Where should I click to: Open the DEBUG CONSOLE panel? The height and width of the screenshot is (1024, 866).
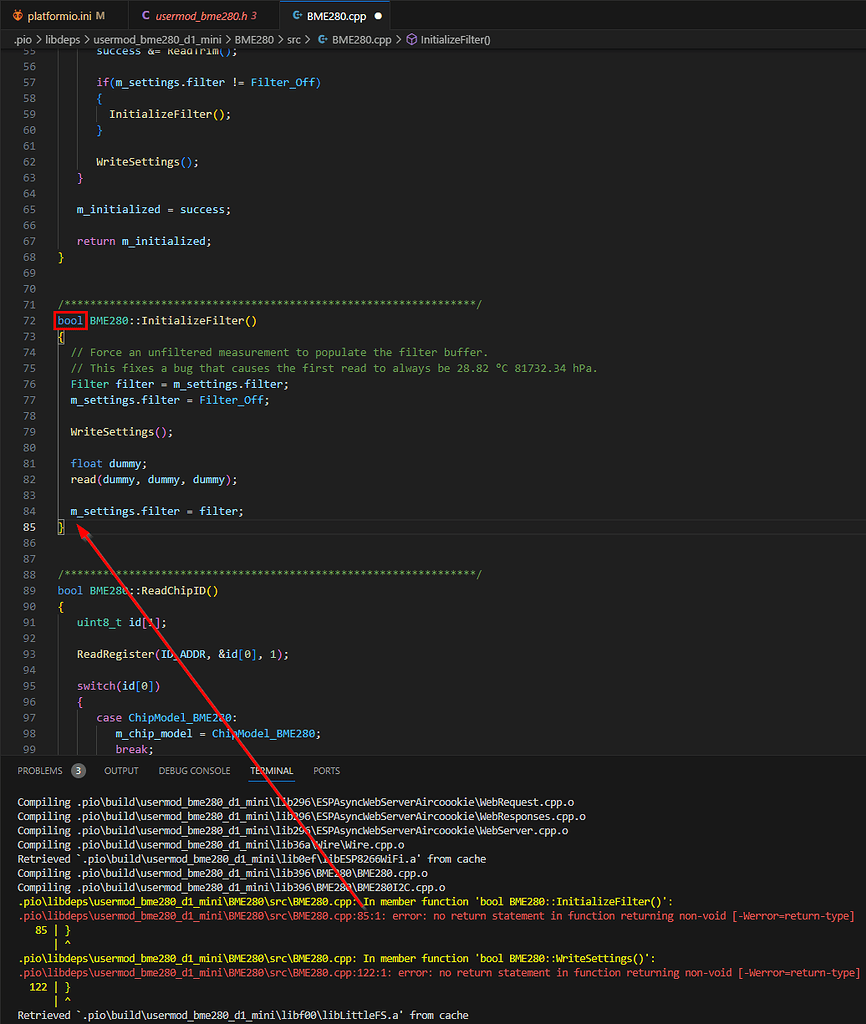click(194, 771)
